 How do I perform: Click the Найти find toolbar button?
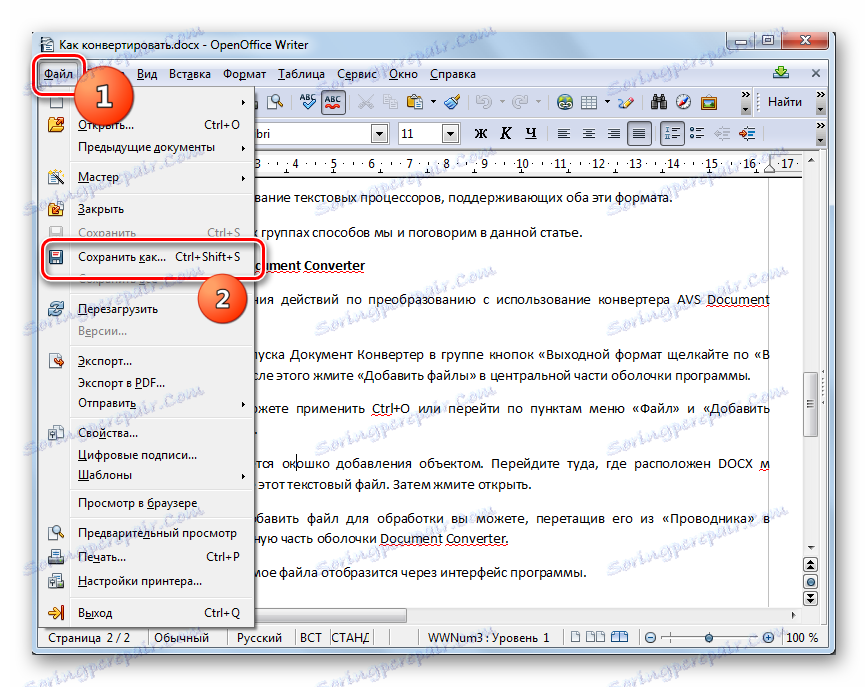[784, 102]
